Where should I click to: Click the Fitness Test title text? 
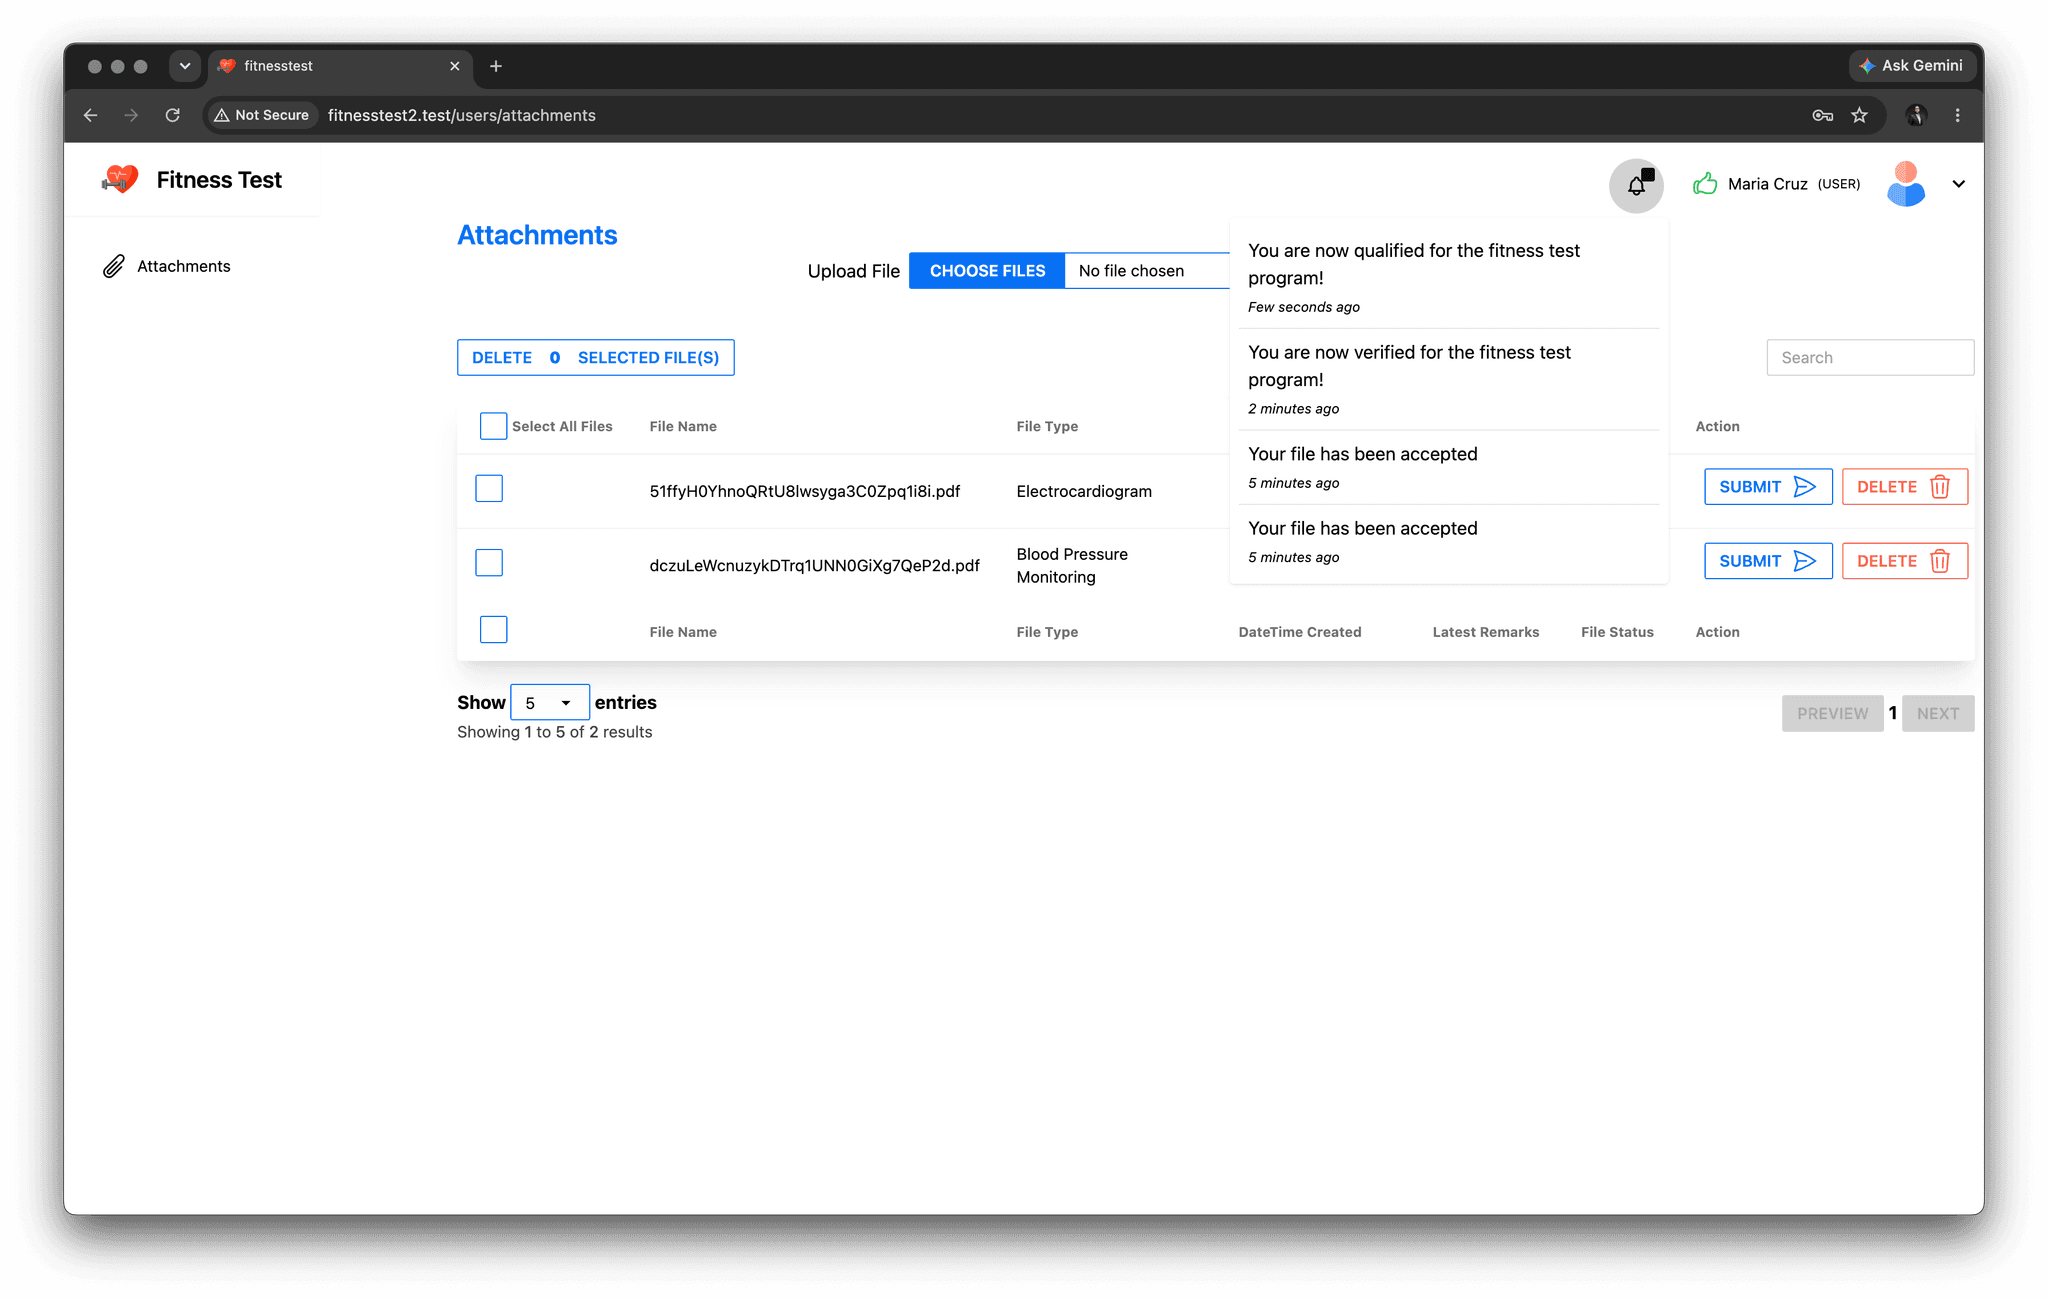pos(219,180)
